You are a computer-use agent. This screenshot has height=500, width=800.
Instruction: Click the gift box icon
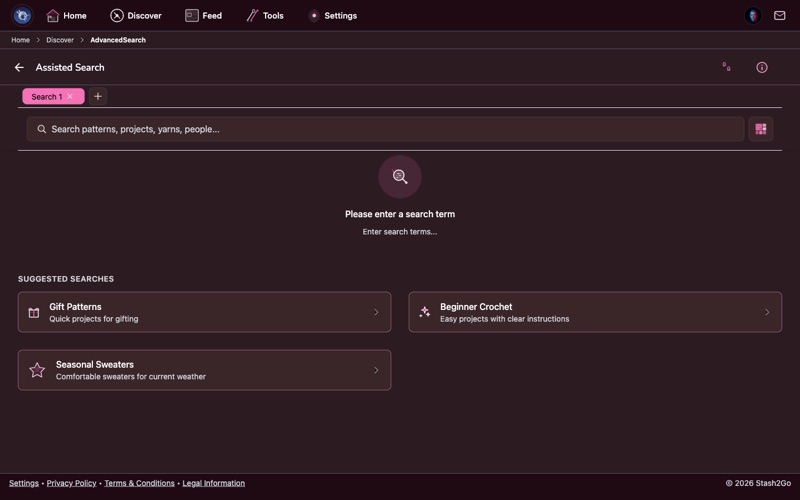[x=34, y=312]
